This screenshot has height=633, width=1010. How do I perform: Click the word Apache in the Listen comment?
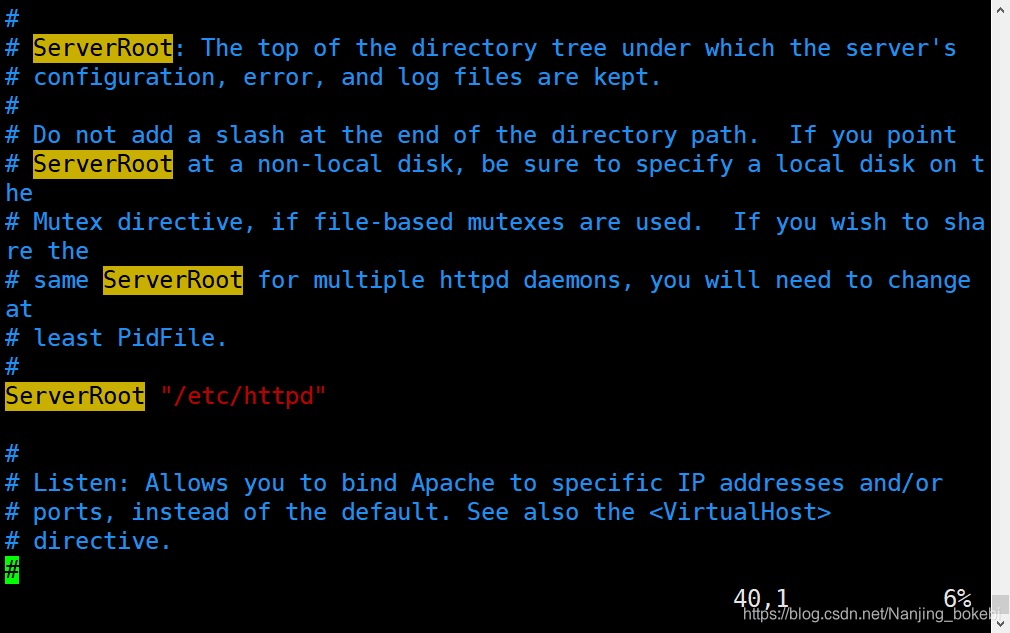point(453,483)
